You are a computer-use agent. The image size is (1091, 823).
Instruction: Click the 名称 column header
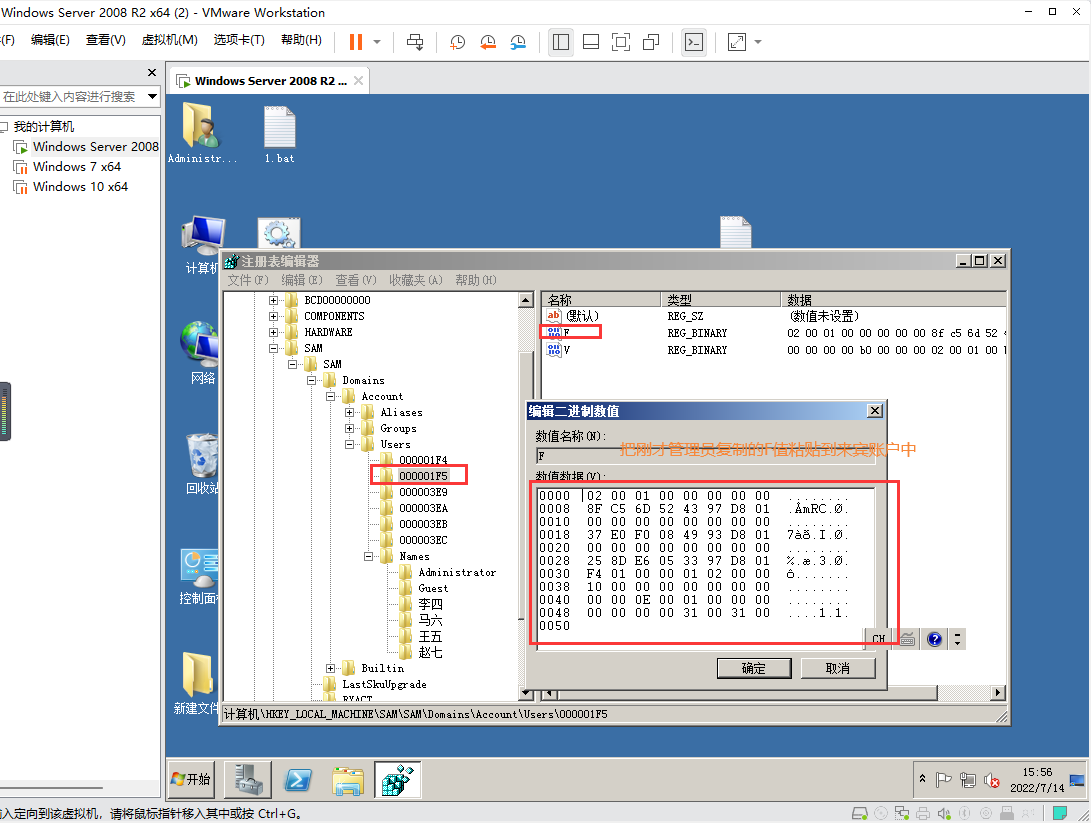pos(600,300)
